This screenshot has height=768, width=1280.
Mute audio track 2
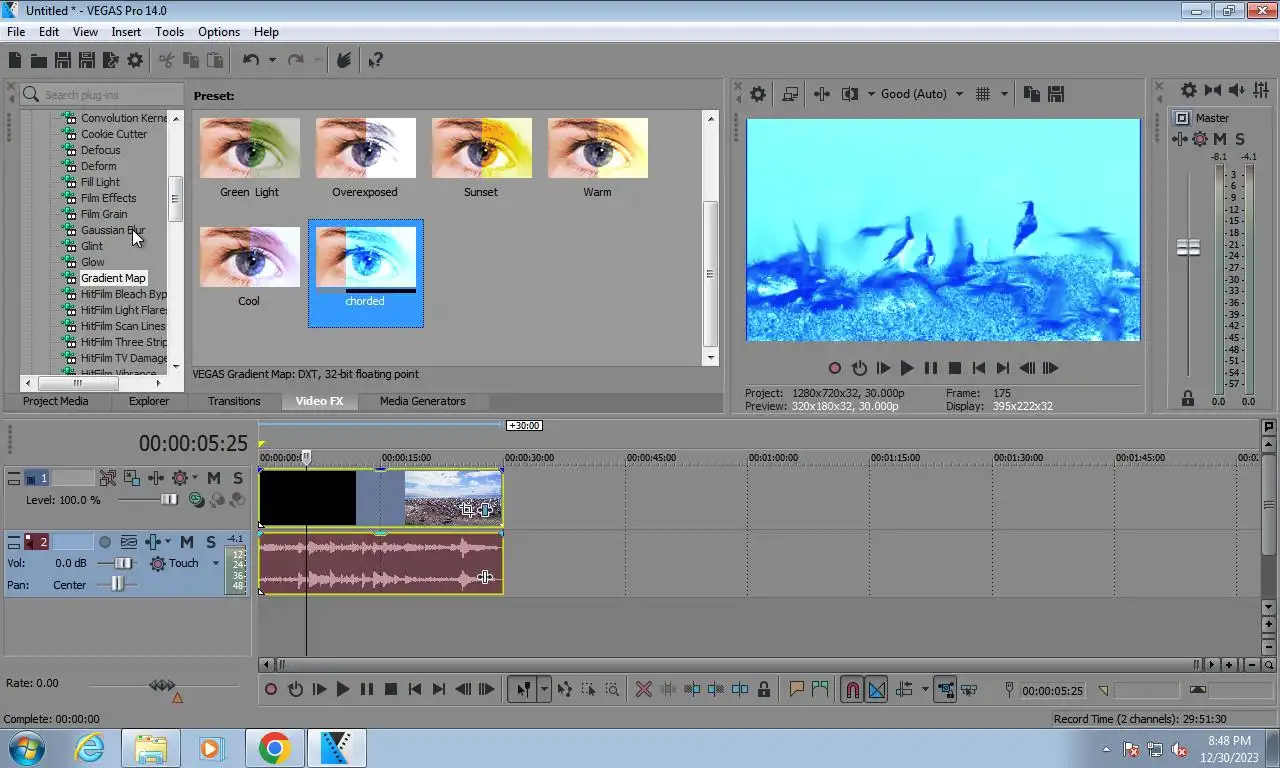point(187,541)
